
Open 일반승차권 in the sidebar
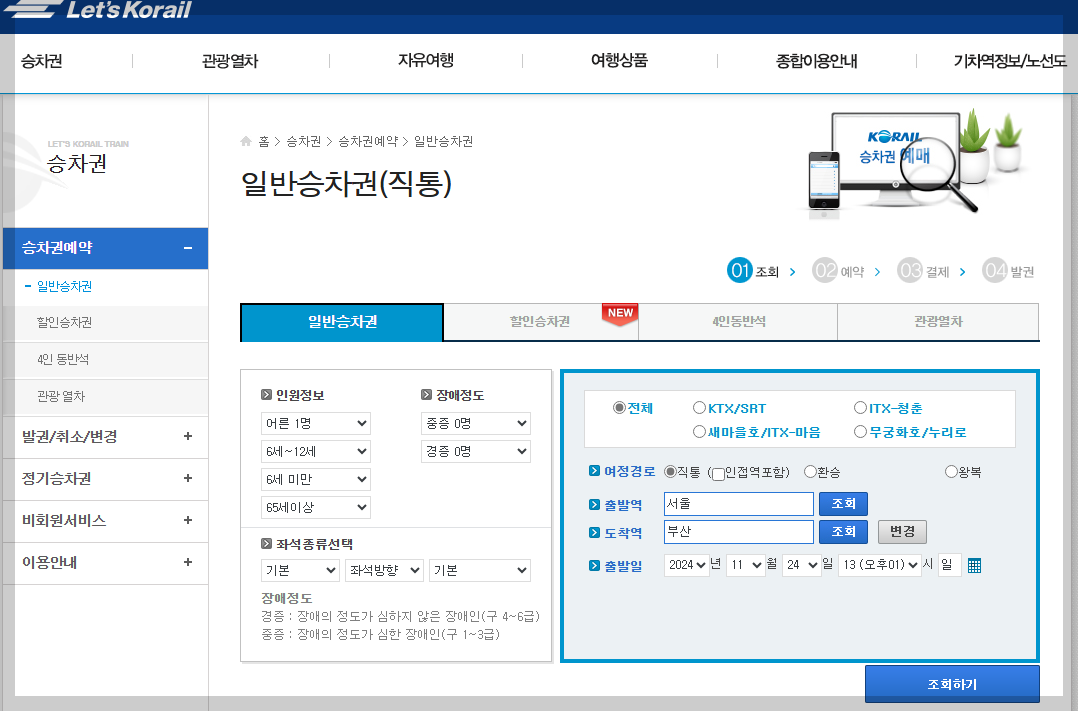click(64, 286)
